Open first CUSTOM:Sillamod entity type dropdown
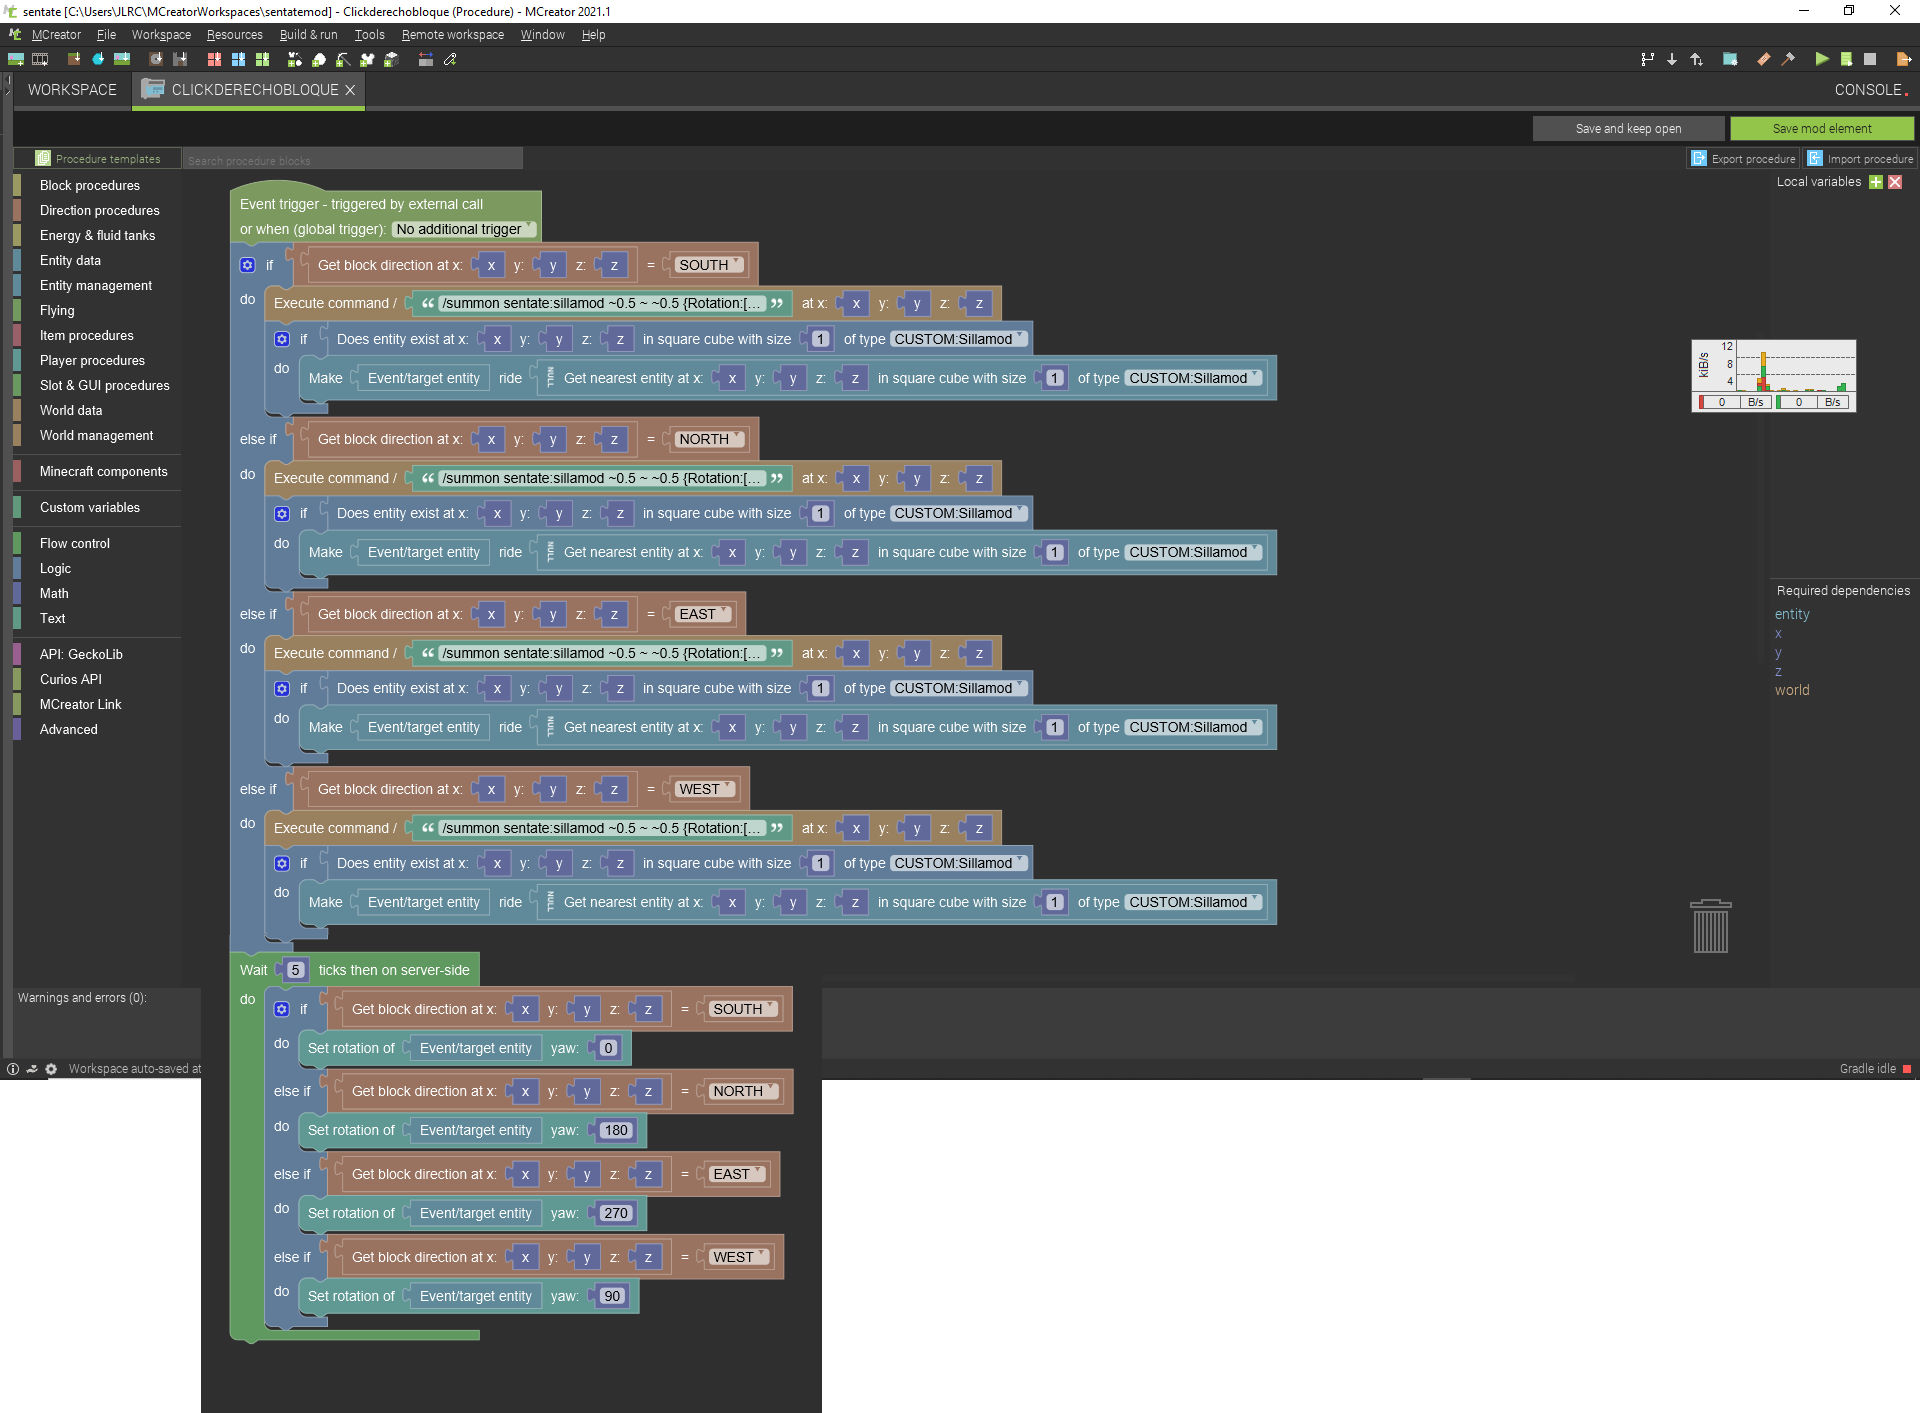 point(959,339)
